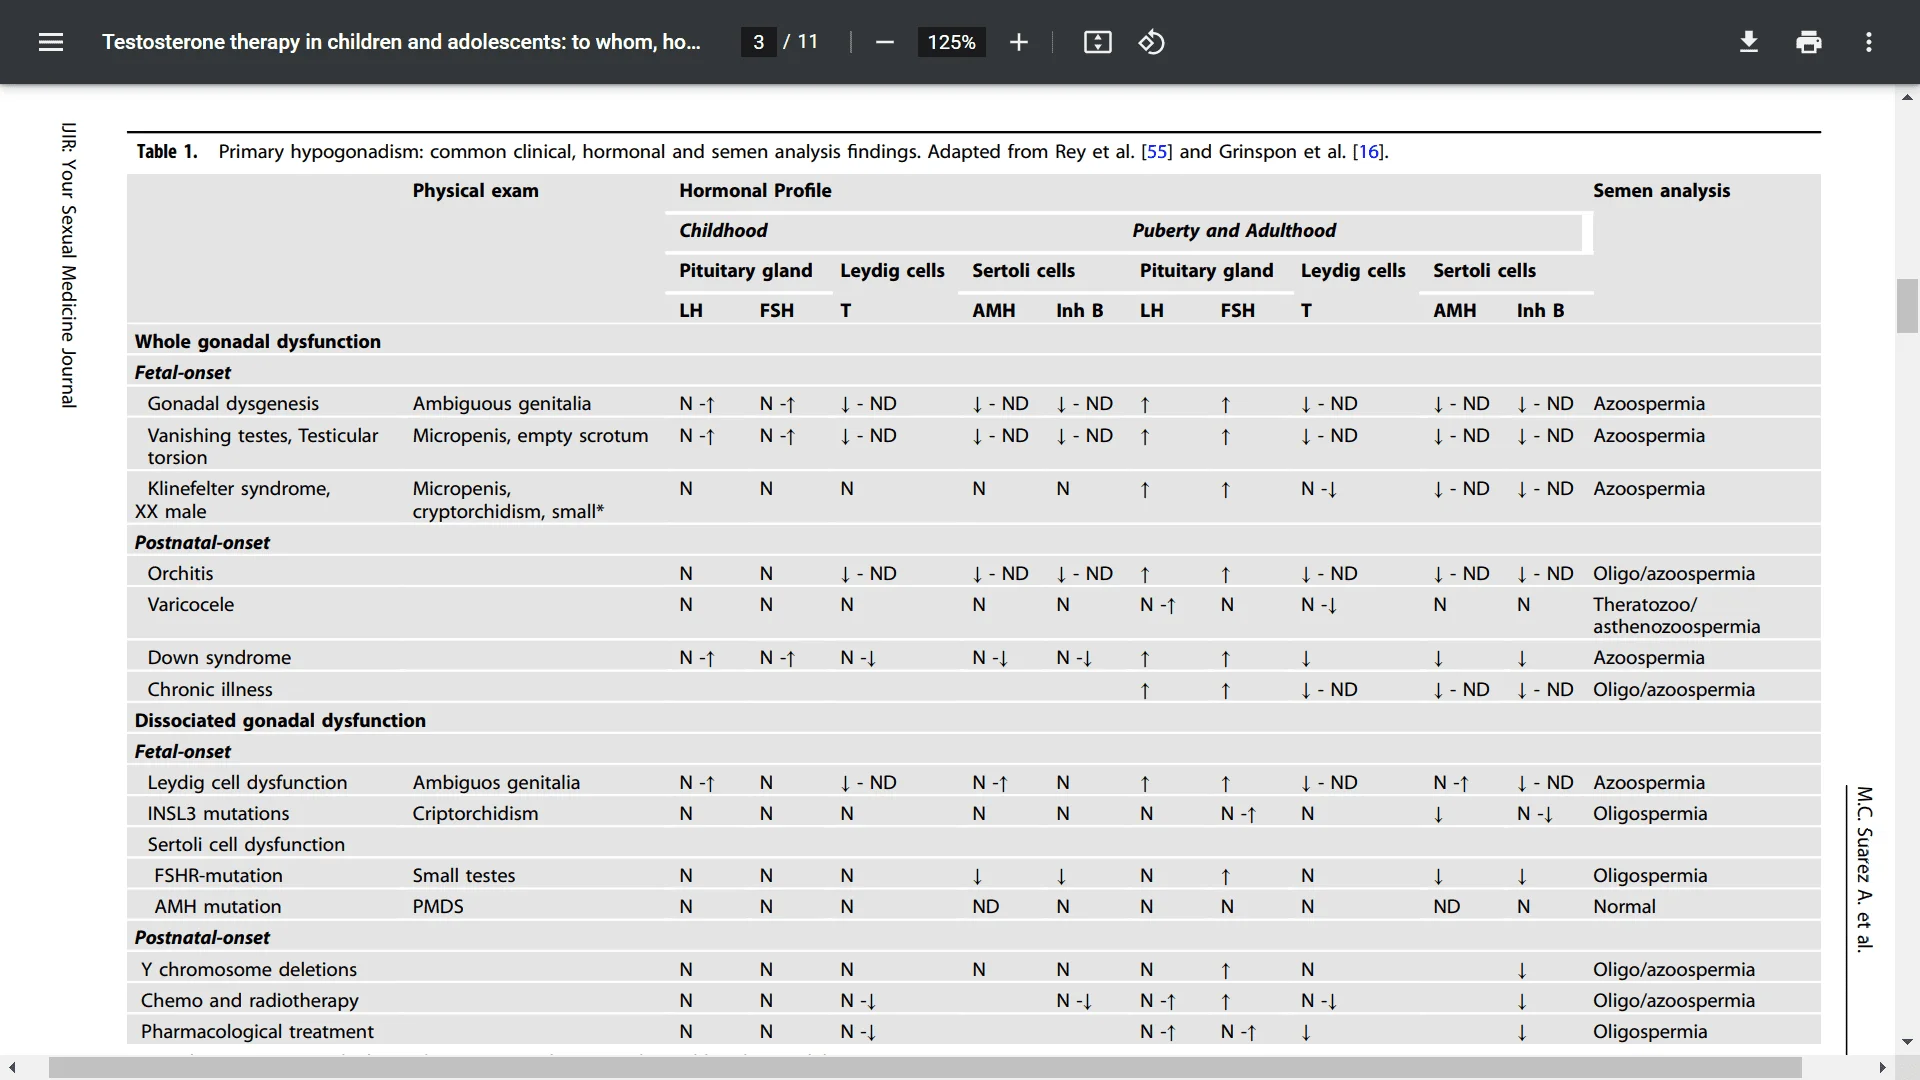This screenshot has height=1080, width=1920.
Task: Click 'Criptorchidism' physical exam cell
Action: (475, 813)
